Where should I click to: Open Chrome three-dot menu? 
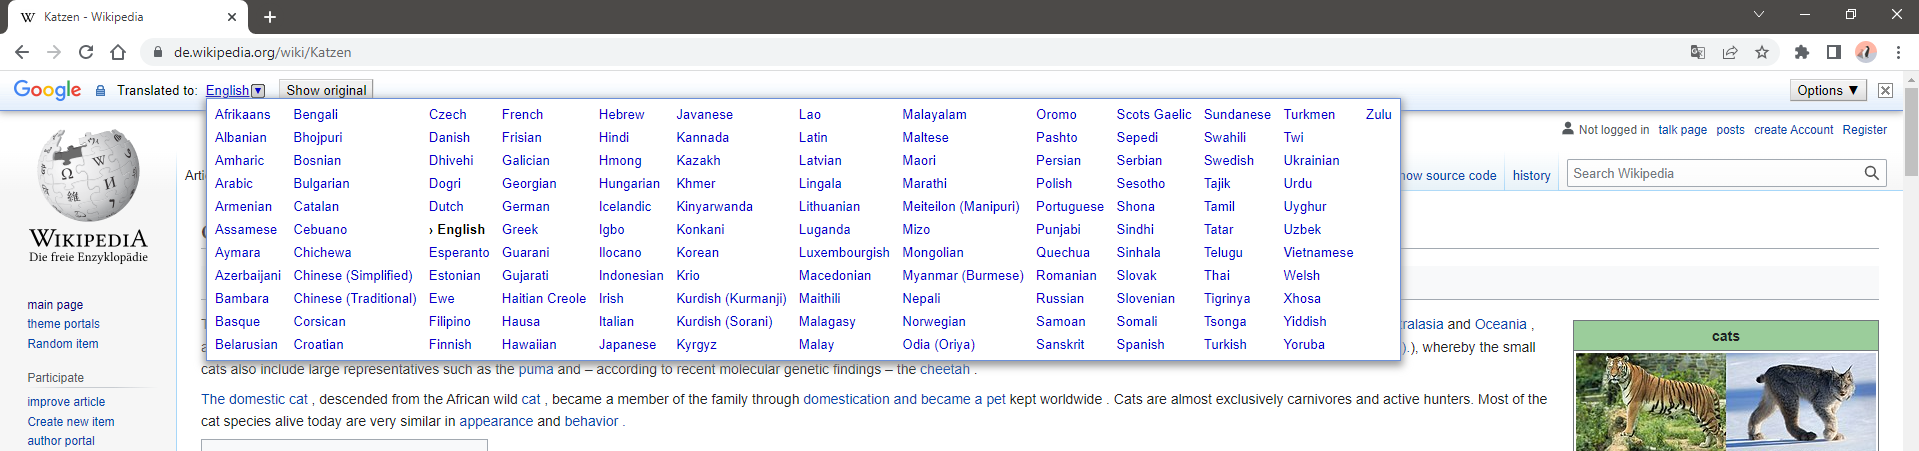[1898, 52]
